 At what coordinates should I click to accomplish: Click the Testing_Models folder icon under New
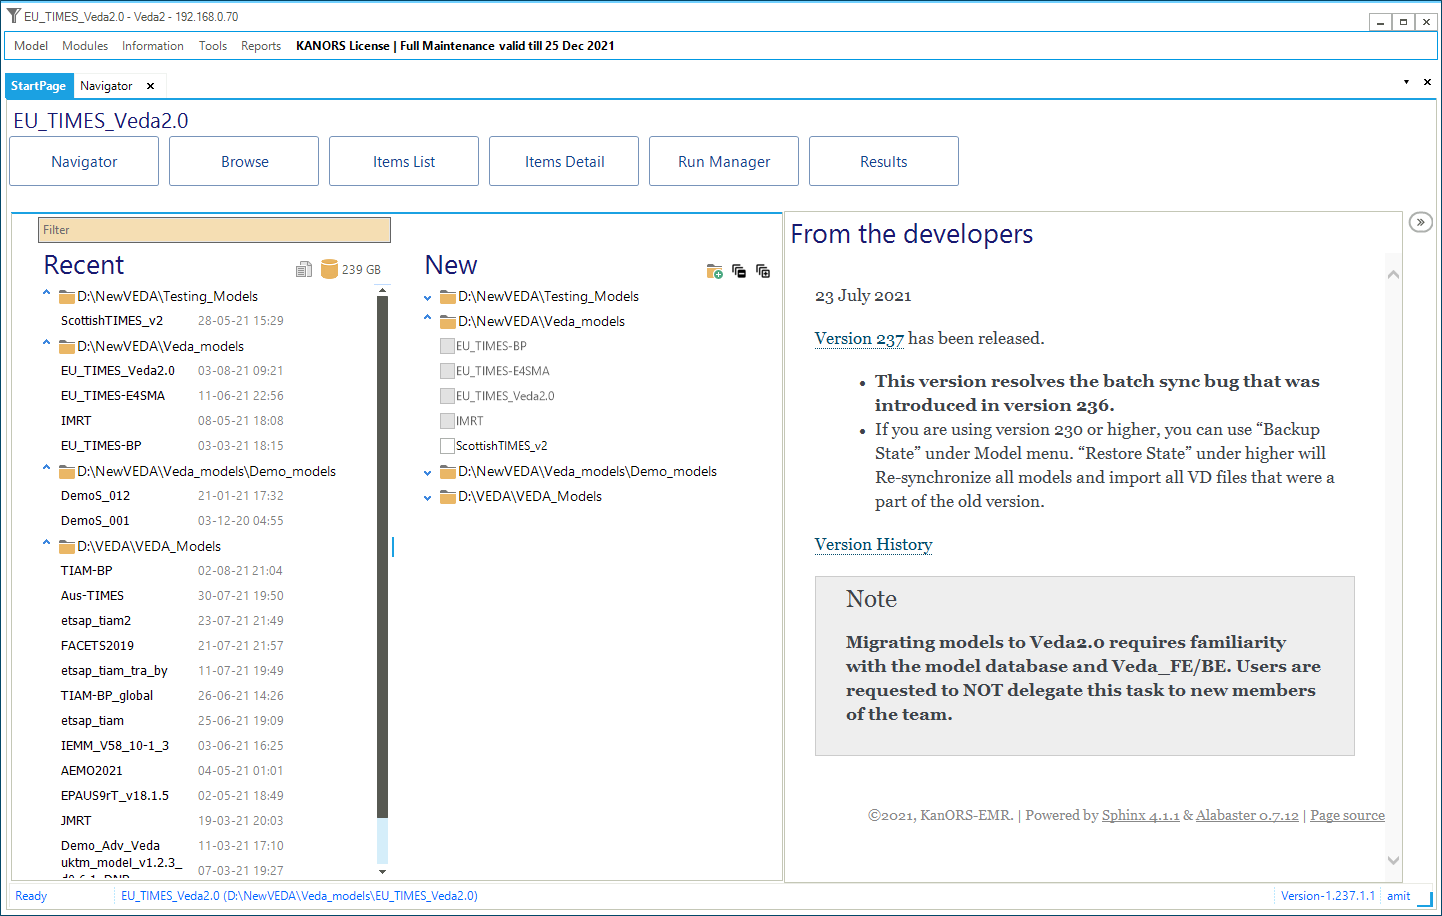point(448,296)
